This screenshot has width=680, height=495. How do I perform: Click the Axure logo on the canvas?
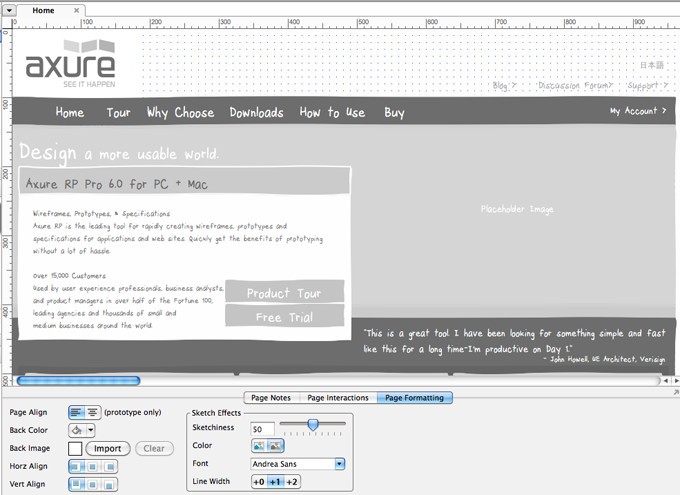pos(71,63)
